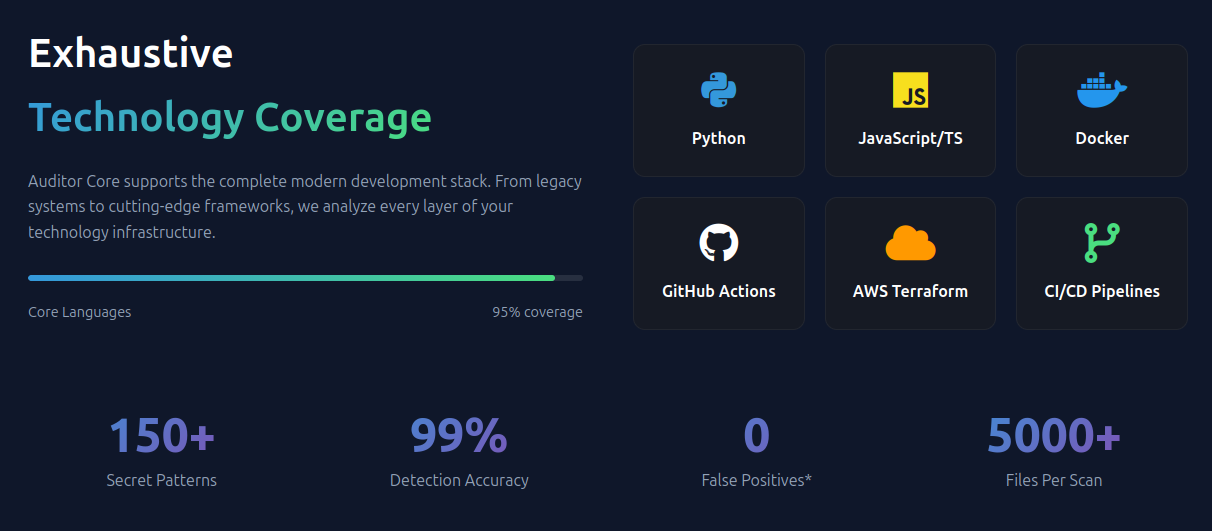Select the CI/CD Pipelines card label
This screenshot has width=1212, height=531.
pos(1102,291)
